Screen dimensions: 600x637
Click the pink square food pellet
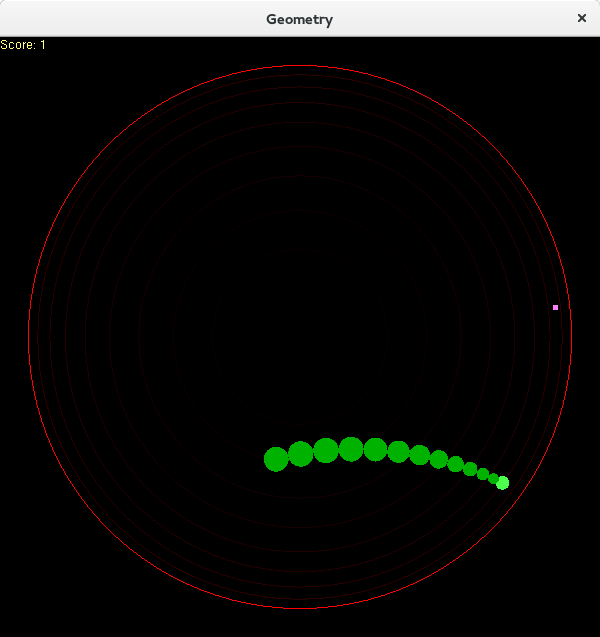pyautogui.click(x=555, y=308)
